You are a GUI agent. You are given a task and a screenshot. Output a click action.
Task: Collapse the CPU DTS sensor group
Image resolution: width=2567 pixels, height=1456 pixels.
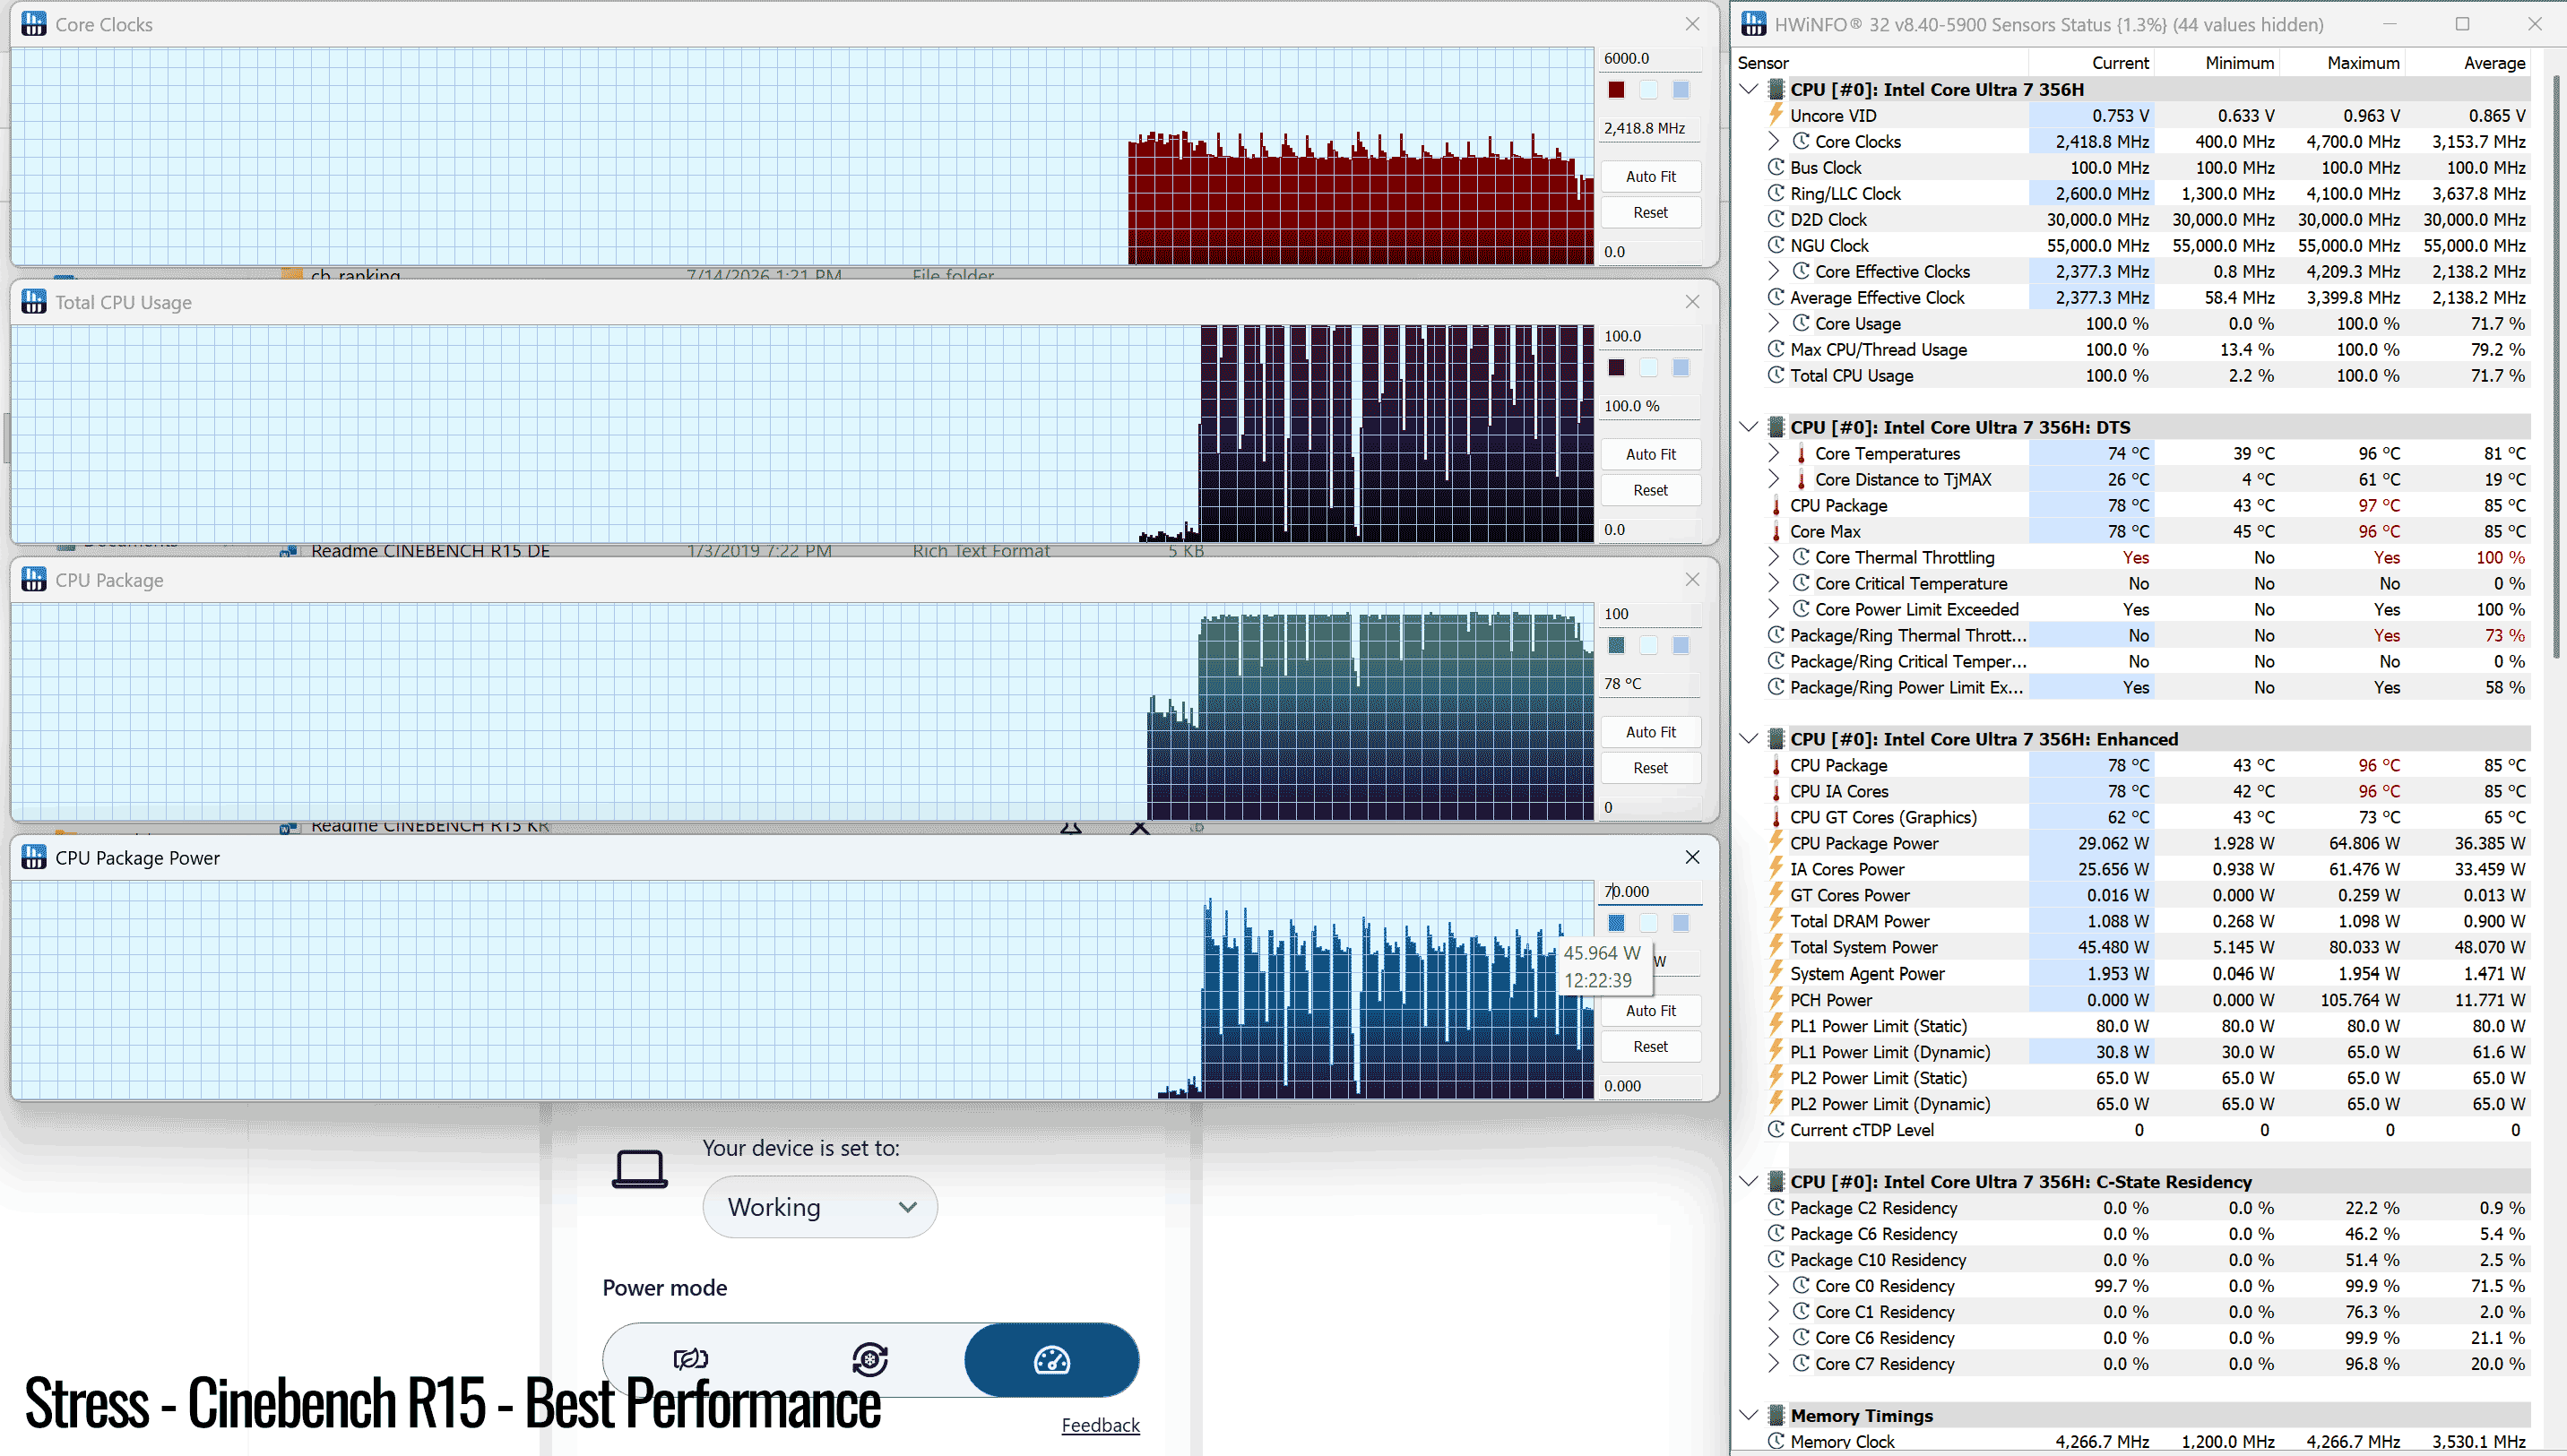1749,427
